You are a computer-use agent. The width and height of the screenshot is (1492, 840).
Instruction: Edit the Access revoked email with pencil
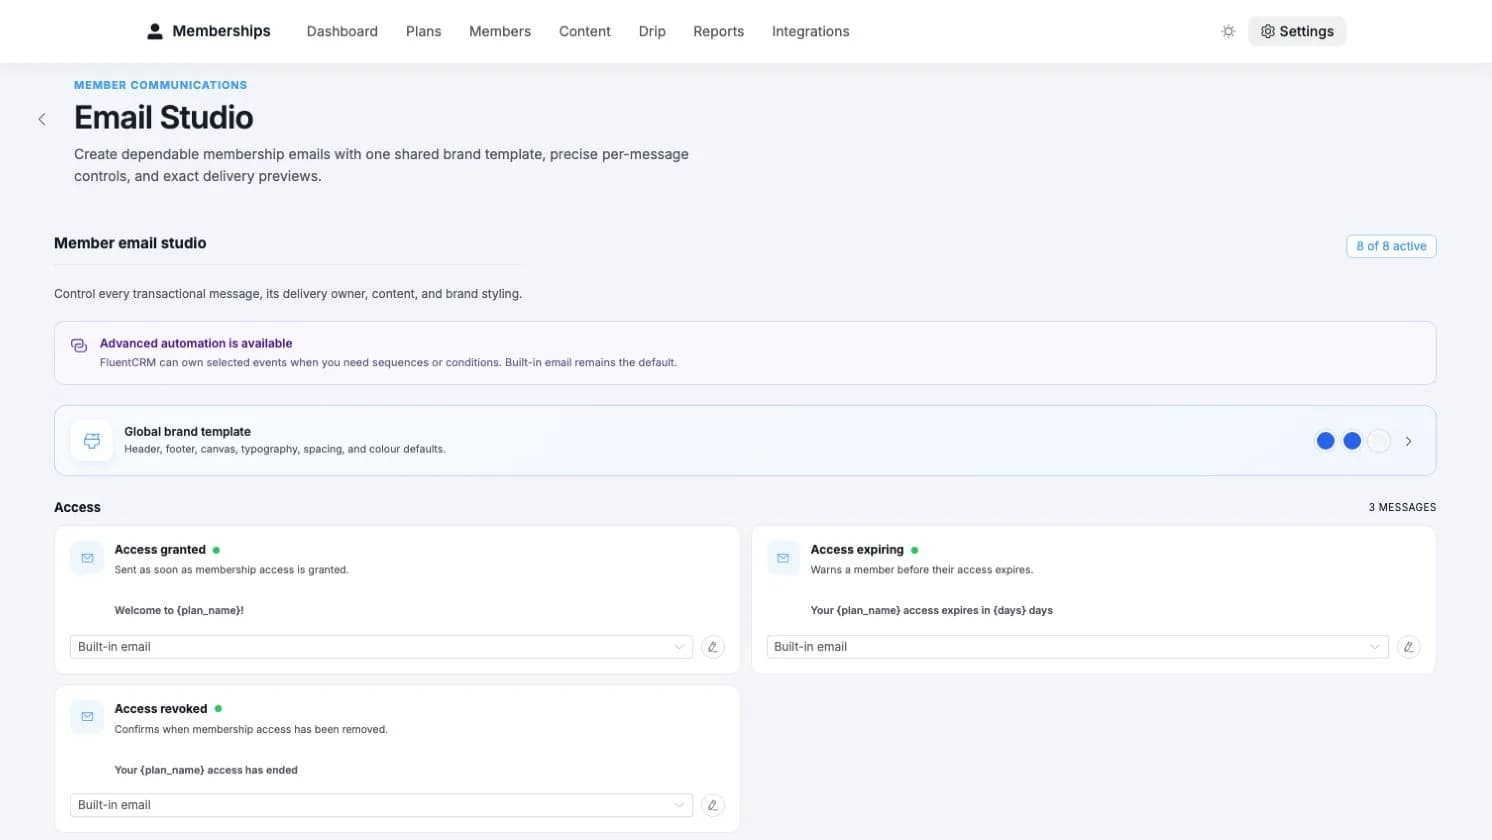click(x=713, y=805)
